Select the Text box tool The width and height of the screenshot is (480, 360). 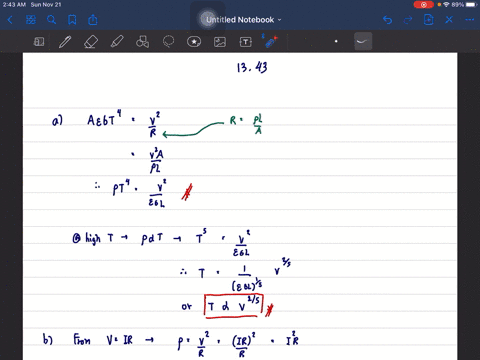[245, 42]
